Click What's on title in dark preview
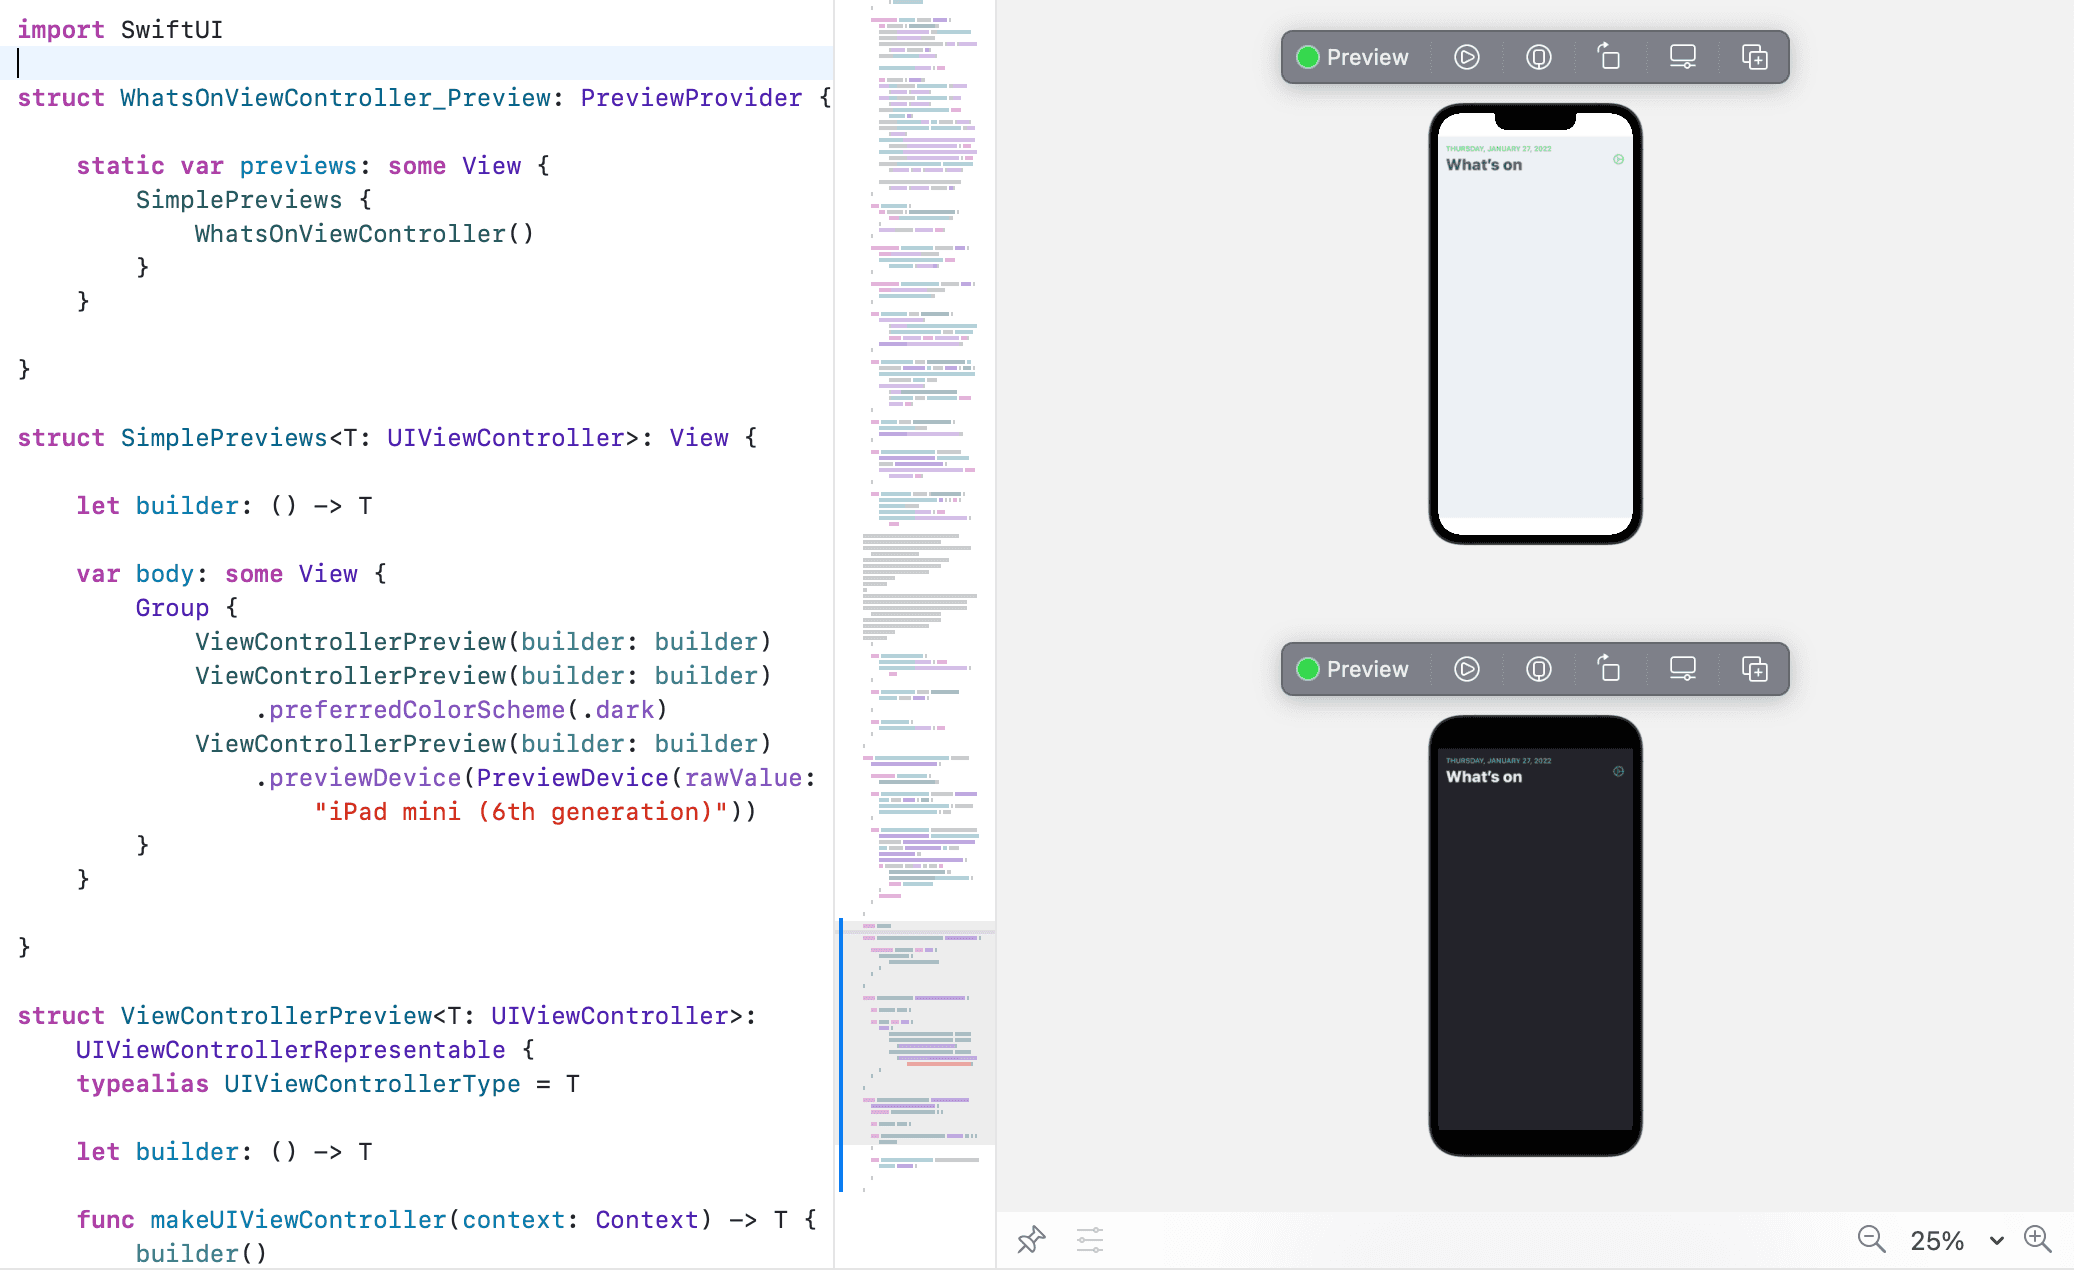 1484,777
